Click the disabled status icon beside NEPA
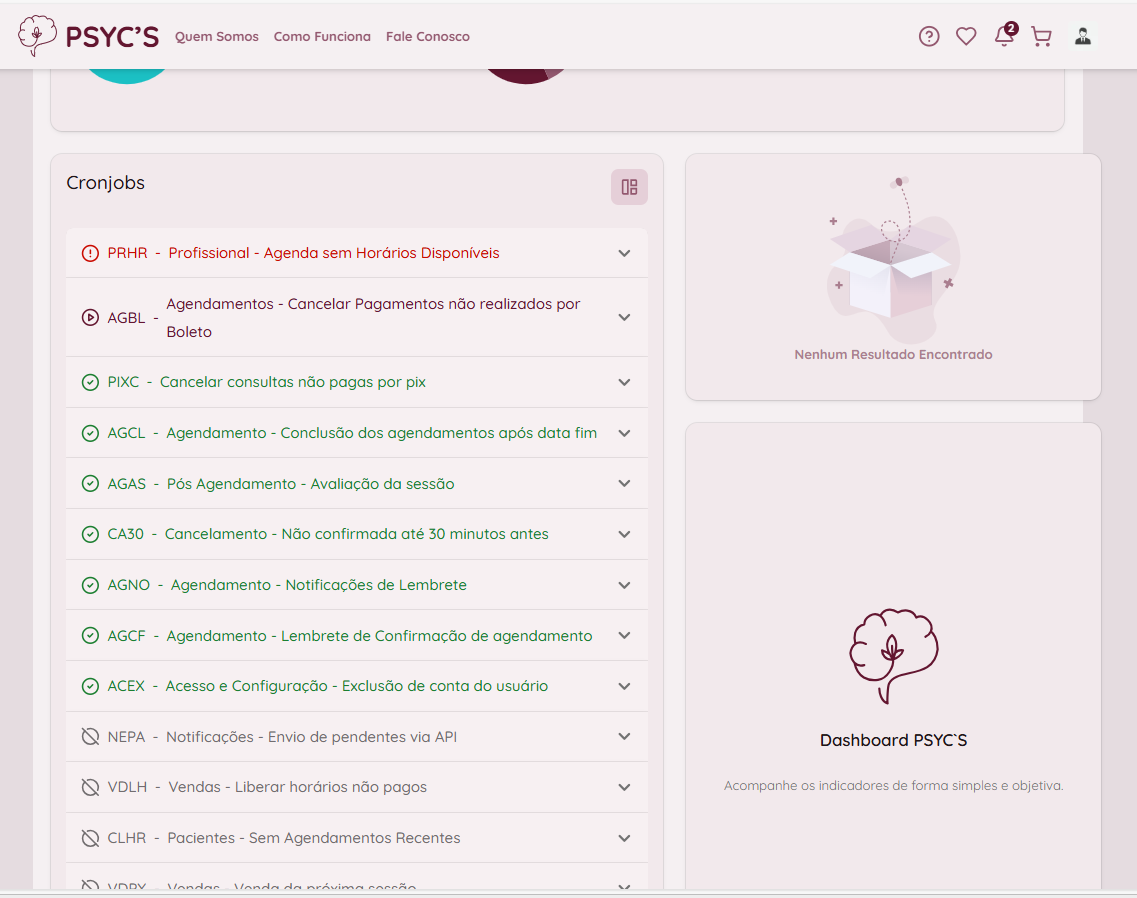1137x898 pixels. (90, 737)
